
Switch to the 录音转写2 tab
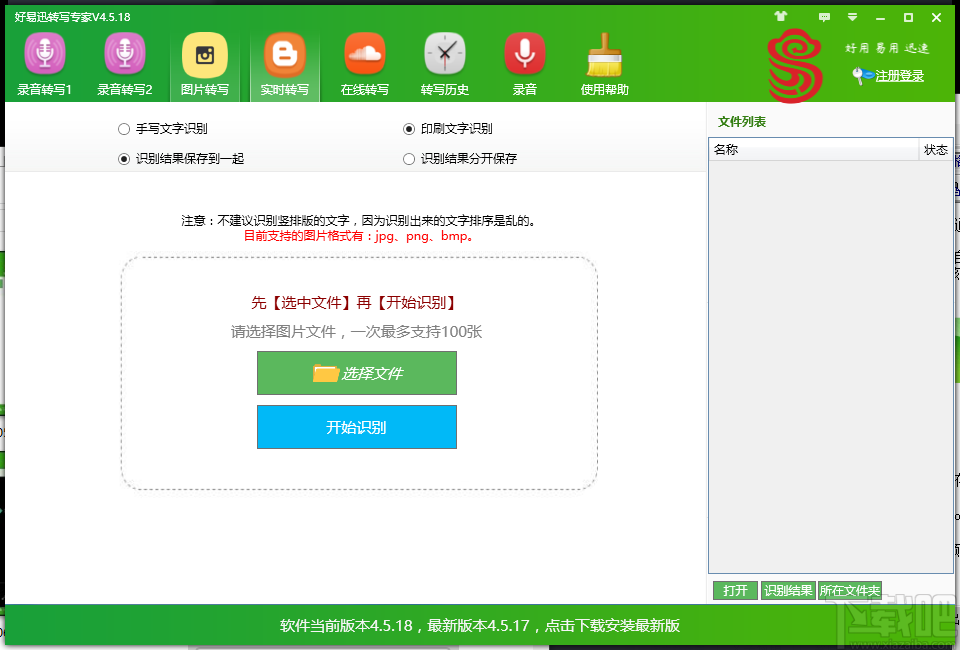(124, 62)
